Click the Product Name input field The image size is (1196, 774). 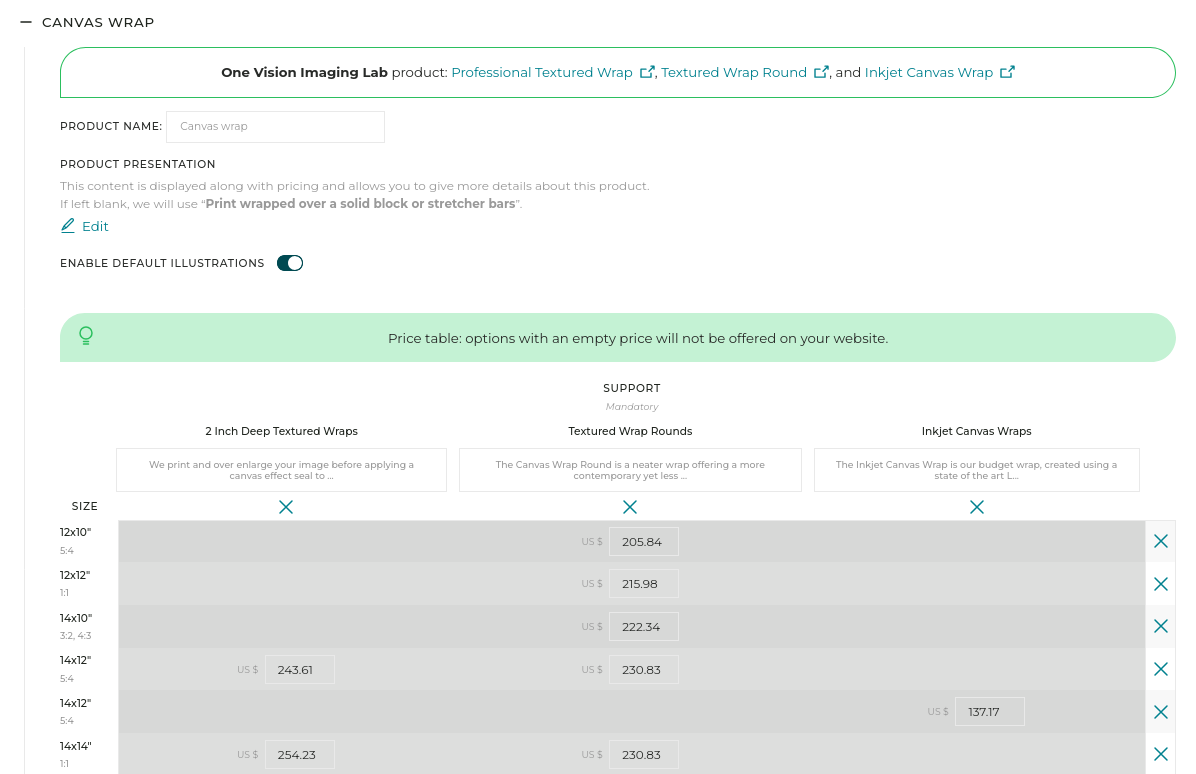275,127
